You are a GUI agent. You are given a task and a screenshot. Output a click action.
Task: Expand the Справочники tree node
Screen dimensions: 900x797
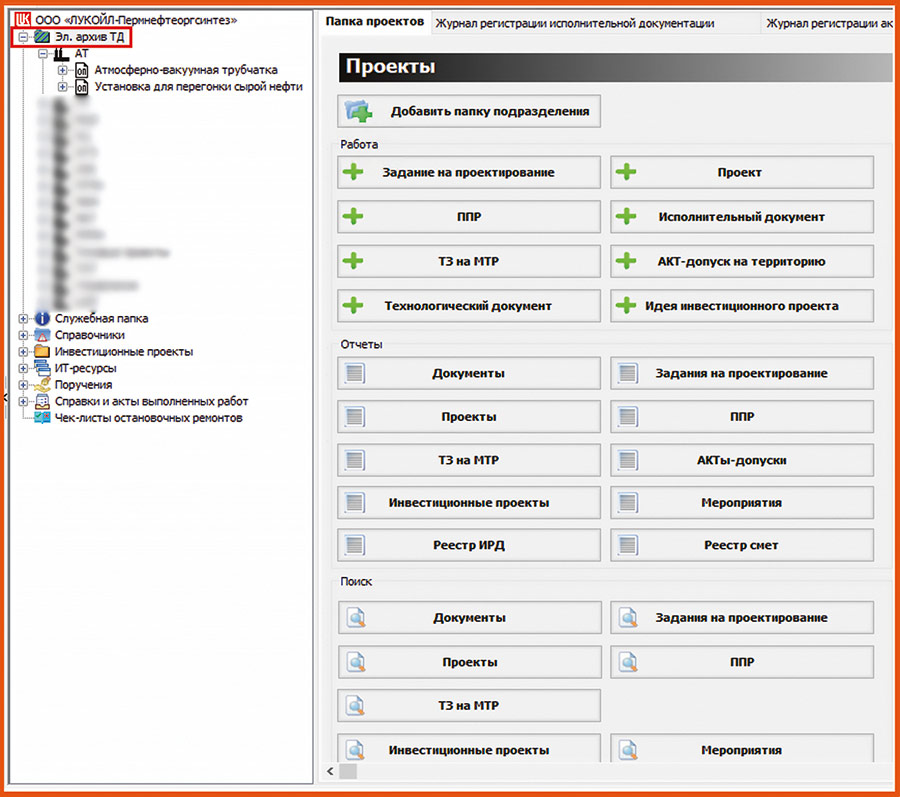pyautogui.click(x=24, y=336)
